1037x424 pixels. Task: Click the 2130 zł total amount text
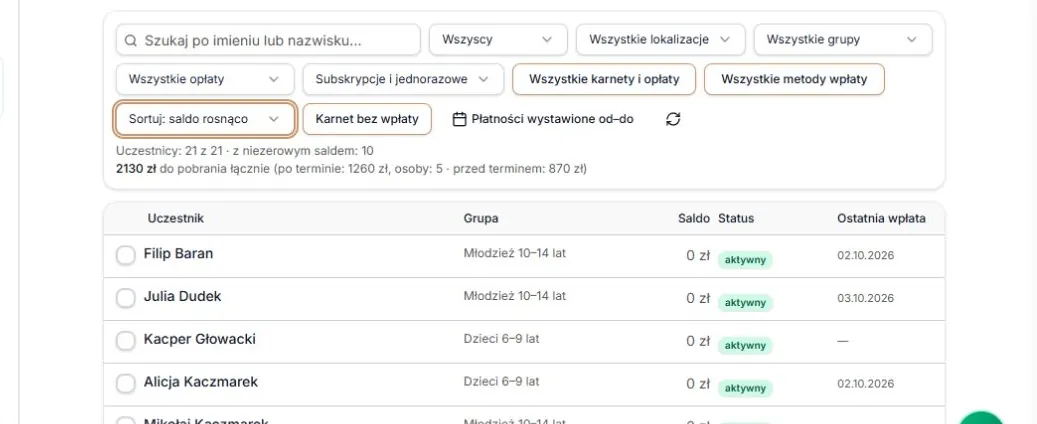point(136,169)
